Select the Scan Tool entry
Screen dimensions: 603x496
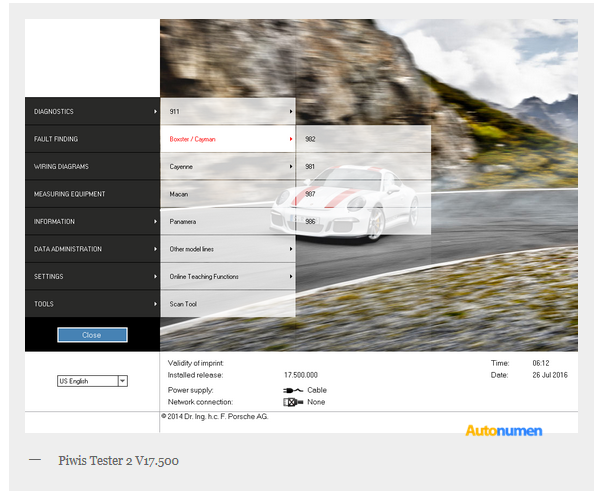pos(228,304)
